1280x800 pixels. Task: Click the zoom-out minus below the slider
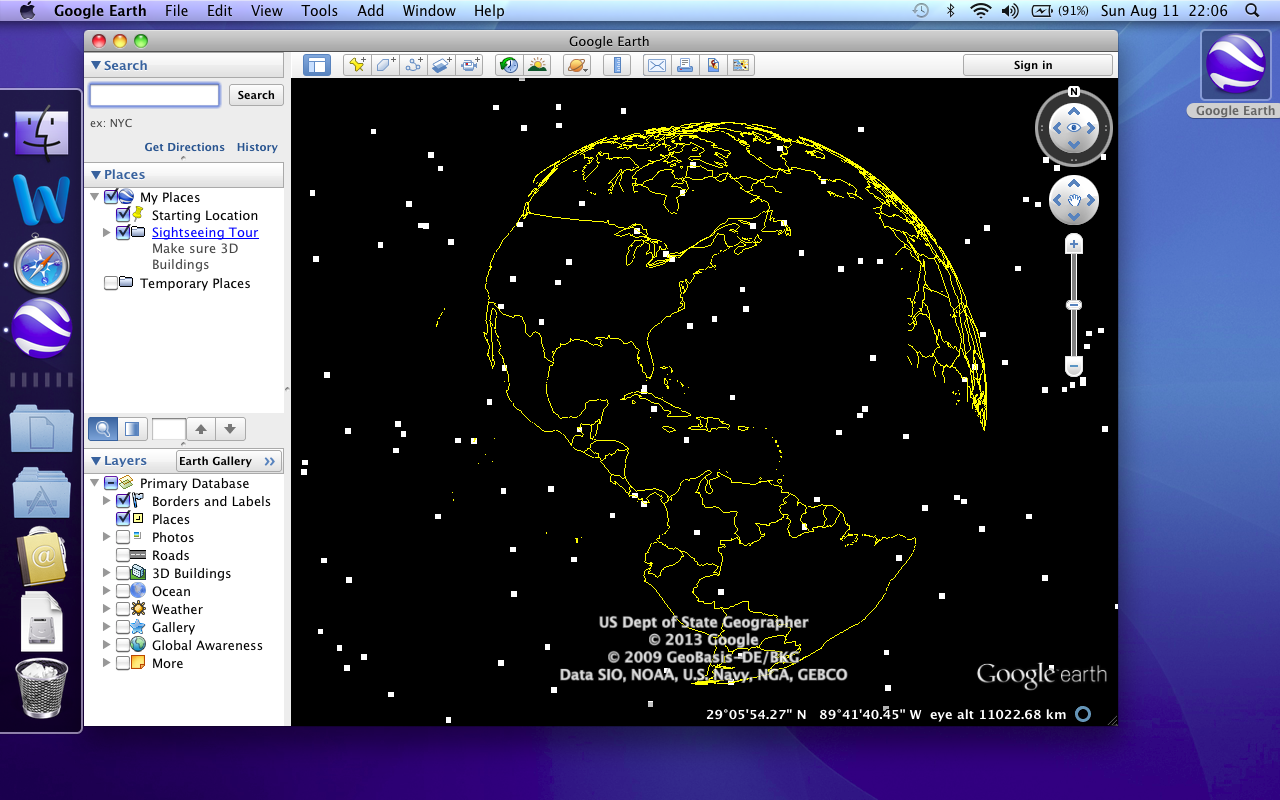1074,367
